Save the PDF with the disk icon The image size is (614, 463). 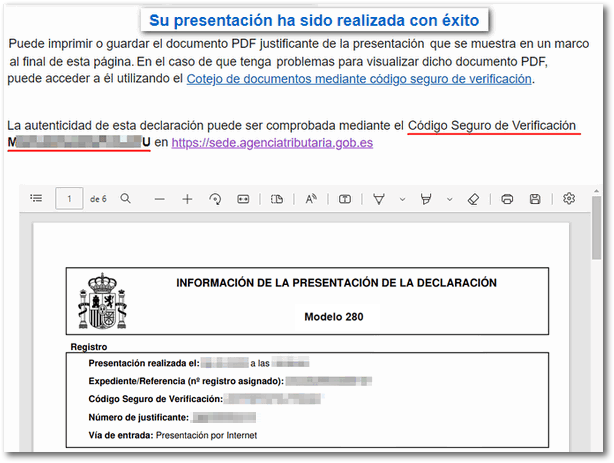[x=535, y=199]
